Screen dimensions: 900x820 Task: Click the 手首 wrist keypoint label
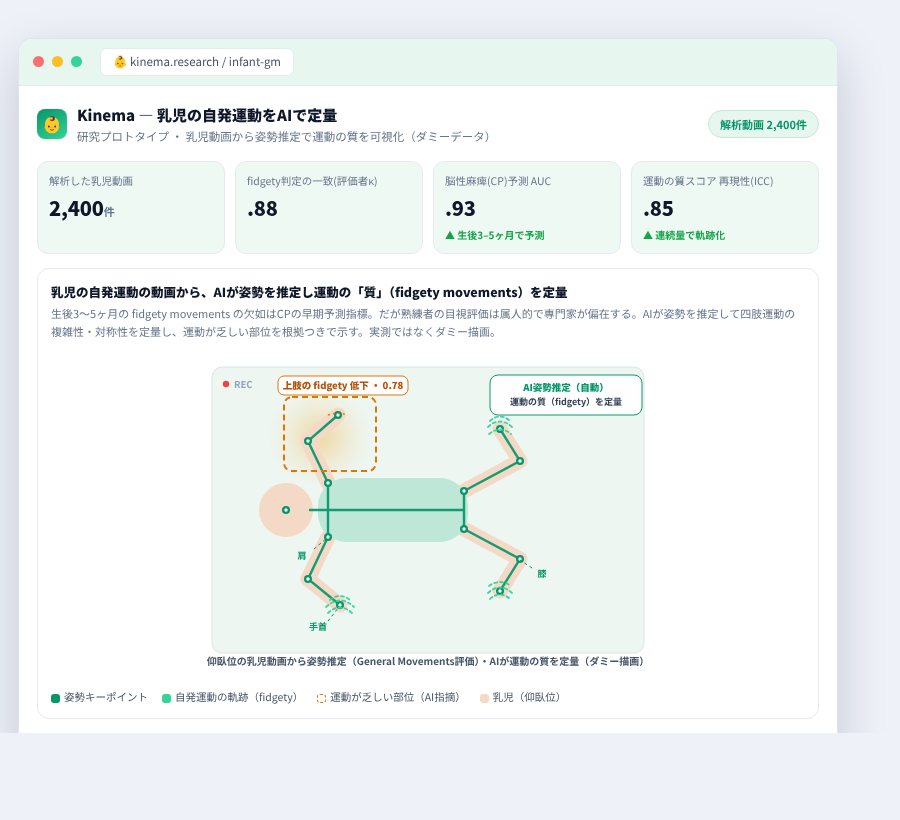(317, 627)
